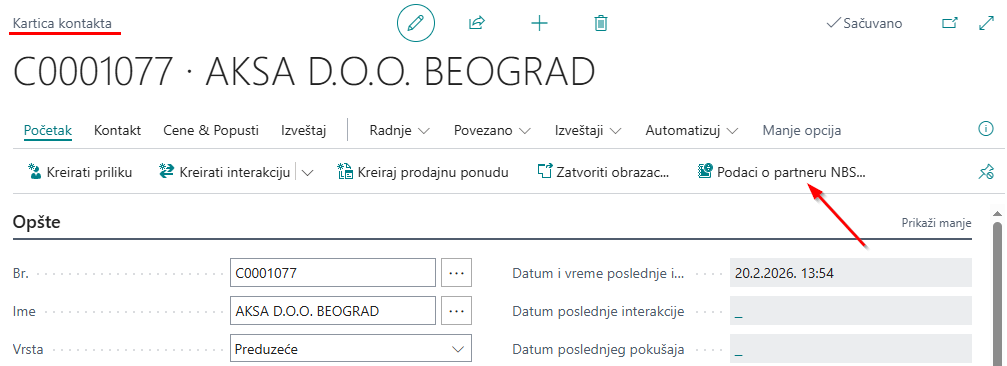Image resolution: width=1007 pixels, height=366 pixels.
Task: Open the Kontakt tab
Action: coord(118,130)
